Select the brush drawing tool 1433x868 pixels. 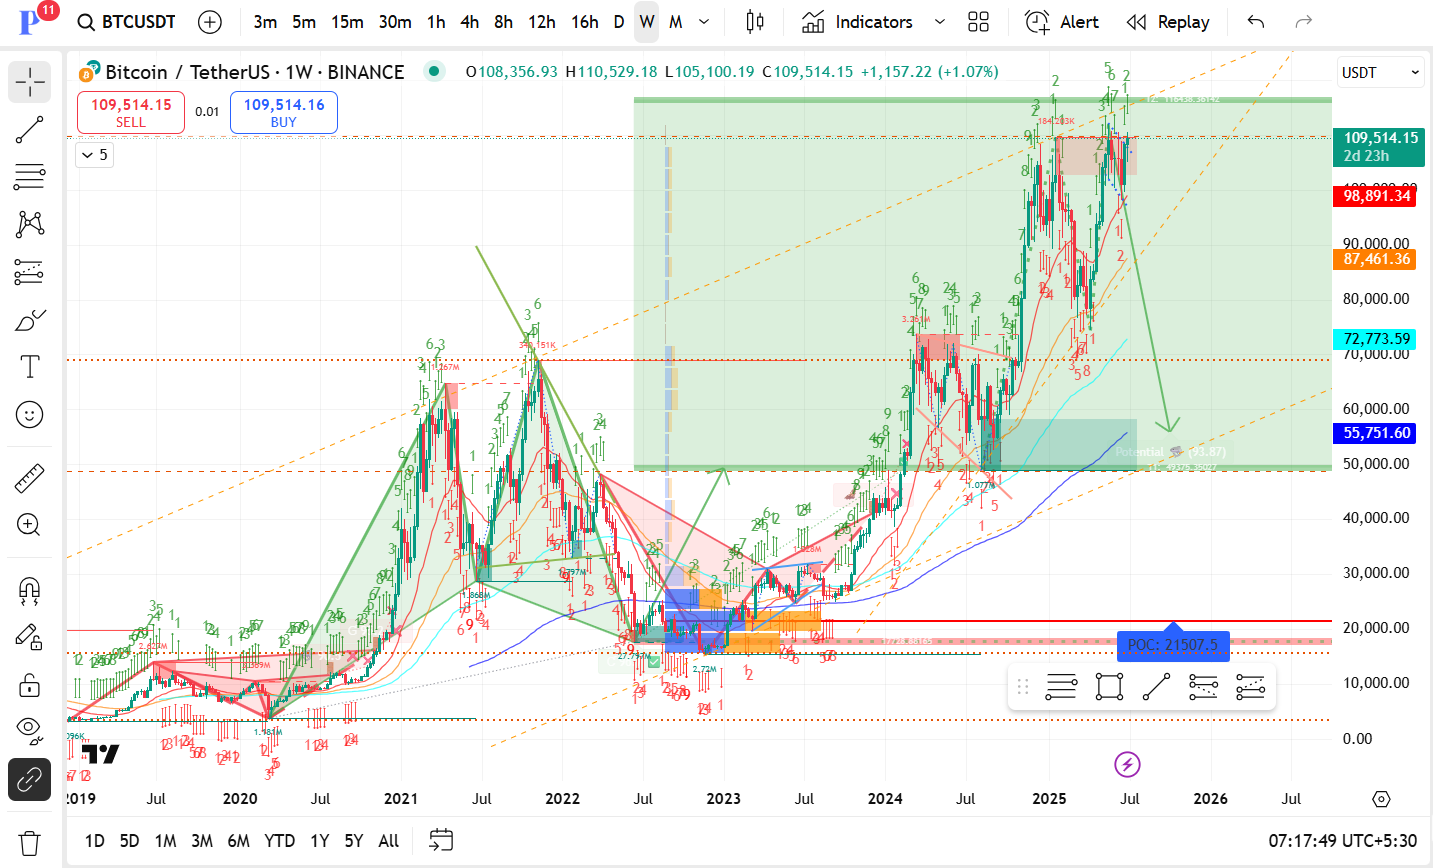(x=30, y=320)
